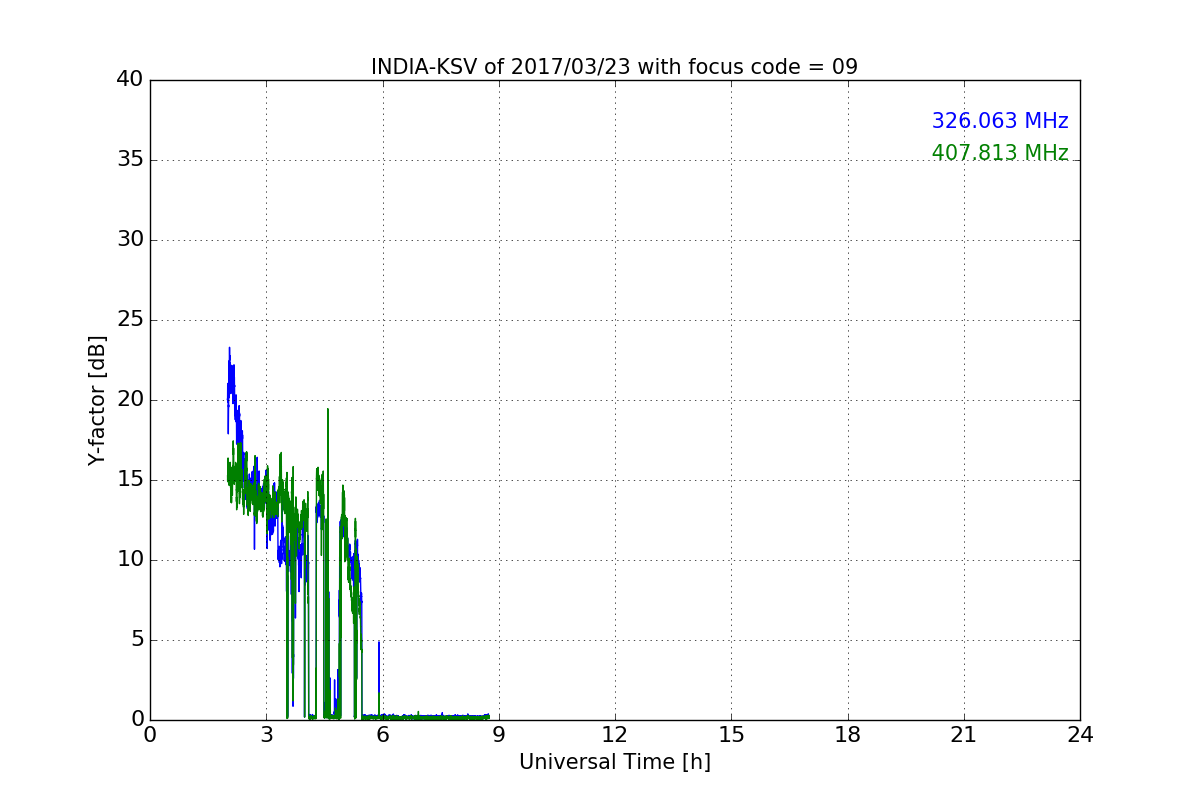Click y-axis tick label 20
The height and width of the screenshot is (800, 1200).
pos(130,400)
